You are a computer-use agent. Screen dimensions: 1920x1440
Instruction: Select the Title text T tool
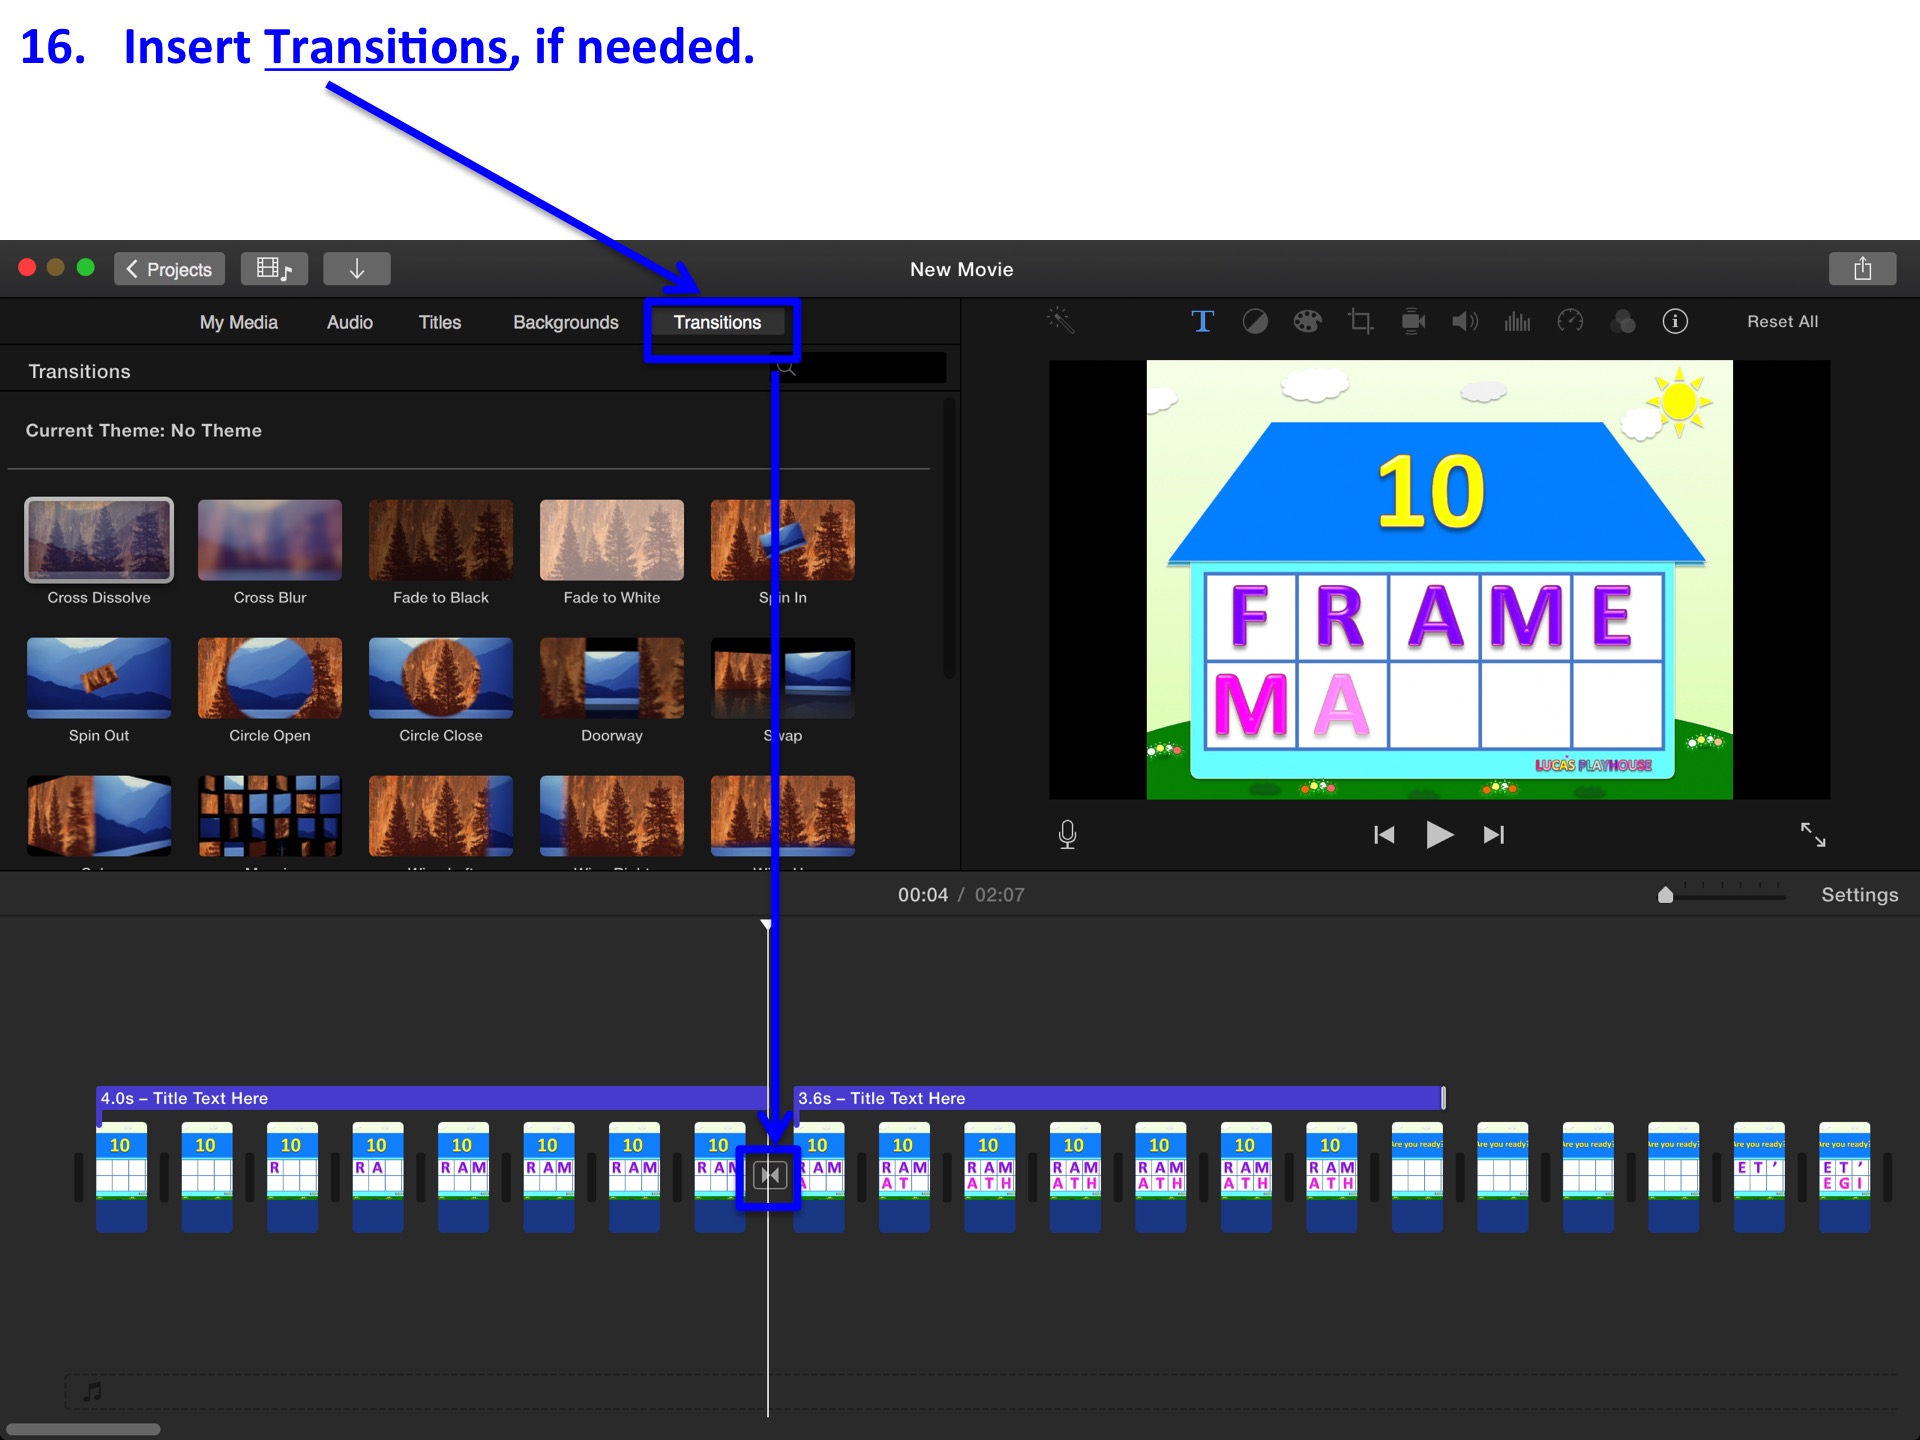[1202, 321]
